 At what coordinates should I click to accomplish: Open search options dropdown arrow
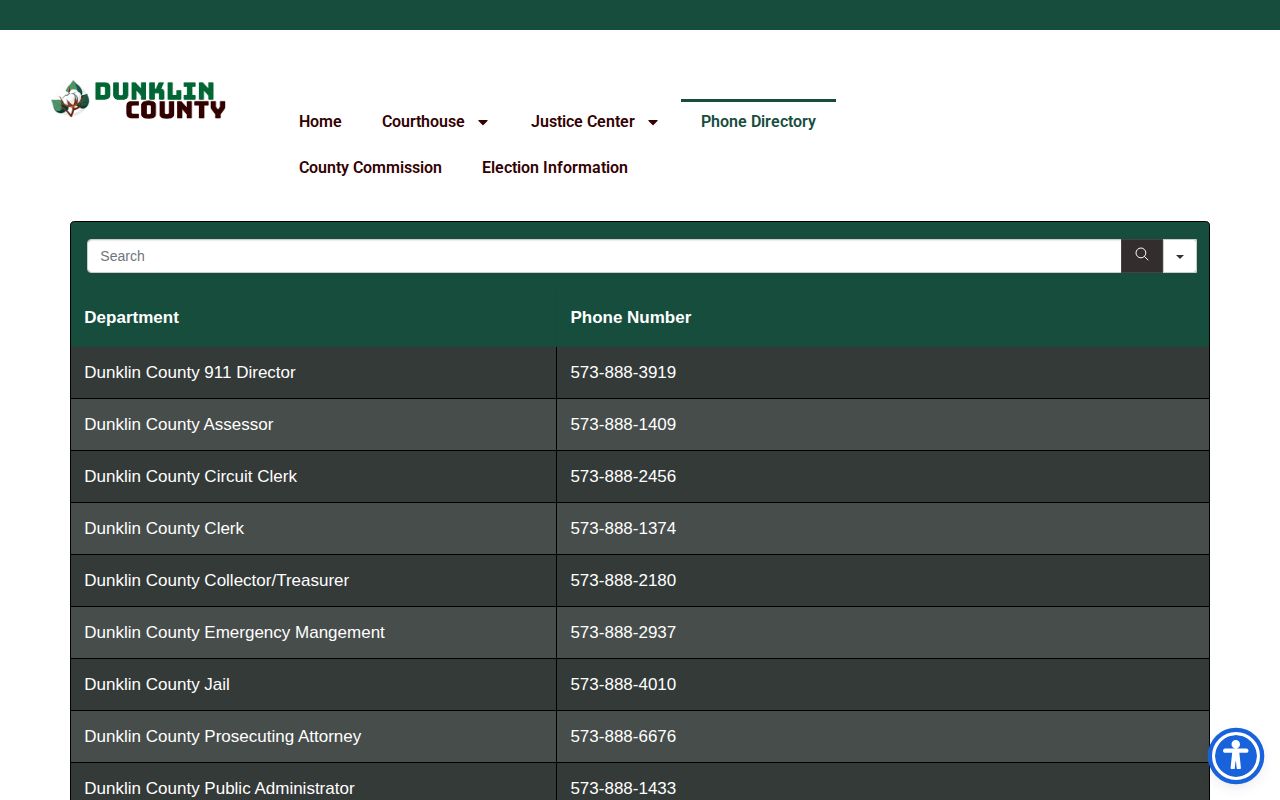pyautogui.click(x=1180, y=256)
